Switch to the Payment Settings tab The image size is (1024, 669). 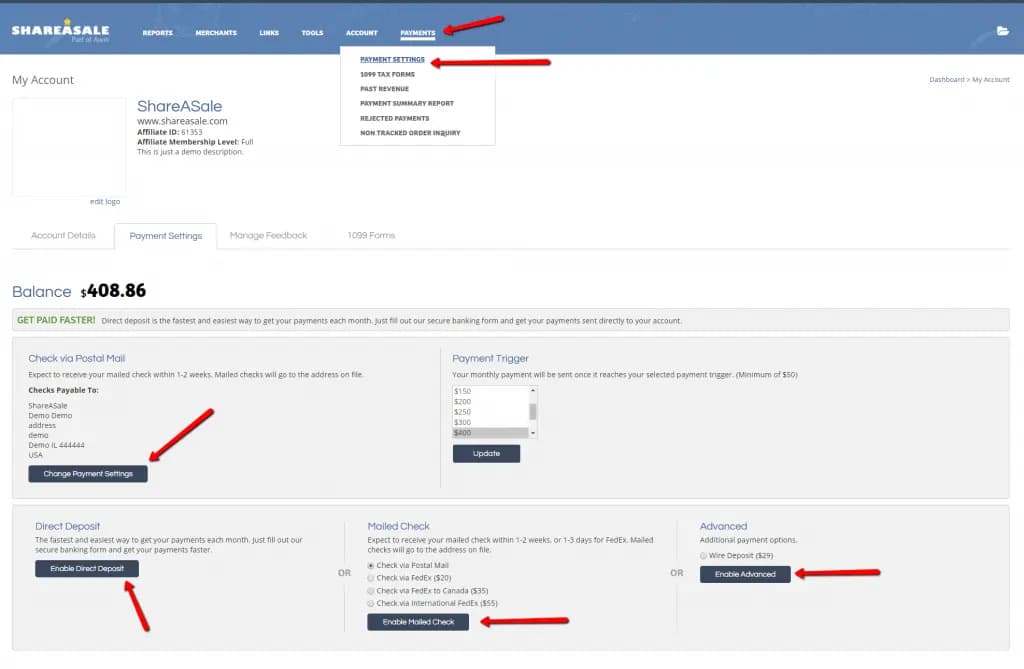coord(166,236)
